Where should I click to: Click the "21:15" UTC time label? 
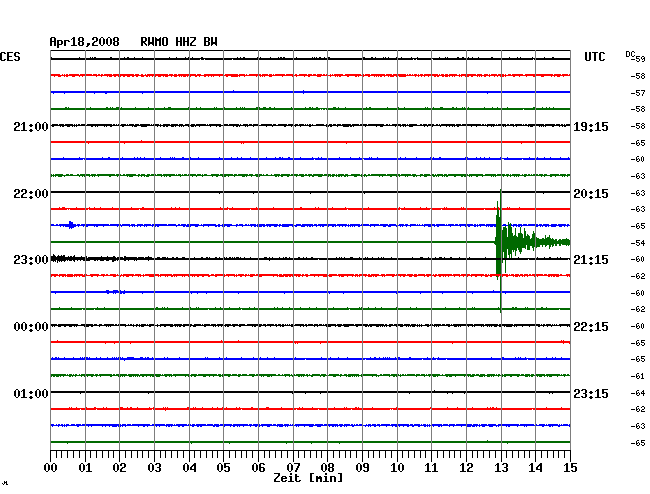tap(591, 260)
